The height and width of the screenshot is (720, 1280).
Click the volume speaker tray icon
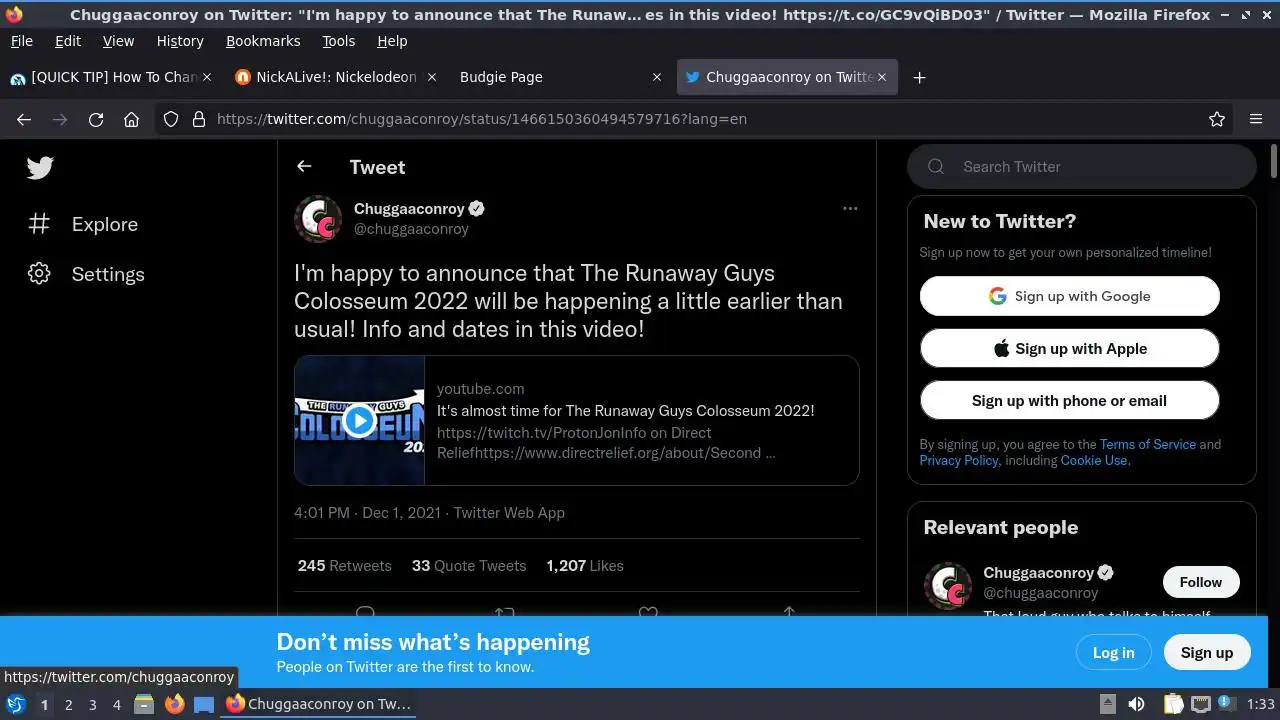pos(1136,704)
